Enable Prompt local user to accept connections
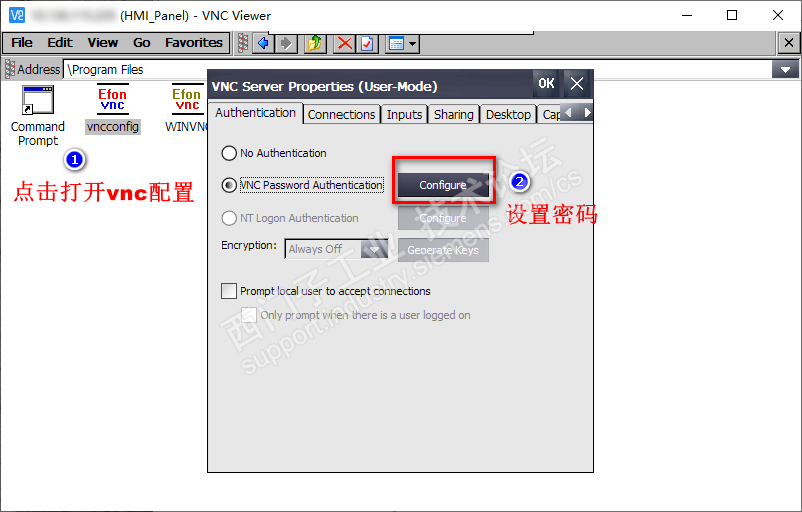 click(229, 291)
